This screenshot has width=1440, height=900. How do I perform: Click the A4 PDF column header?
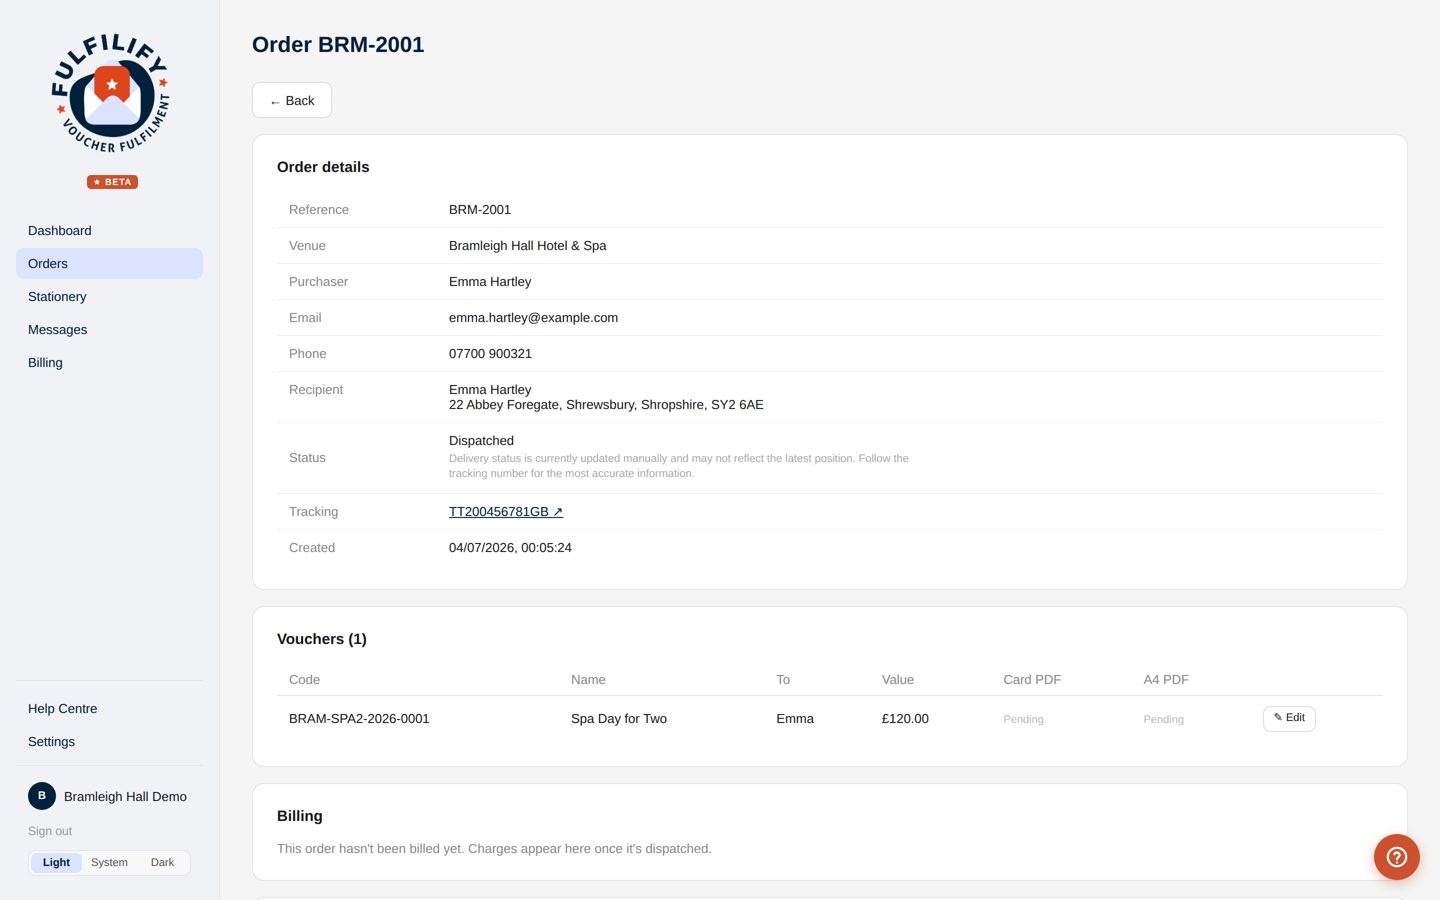tap(1166, 680)
